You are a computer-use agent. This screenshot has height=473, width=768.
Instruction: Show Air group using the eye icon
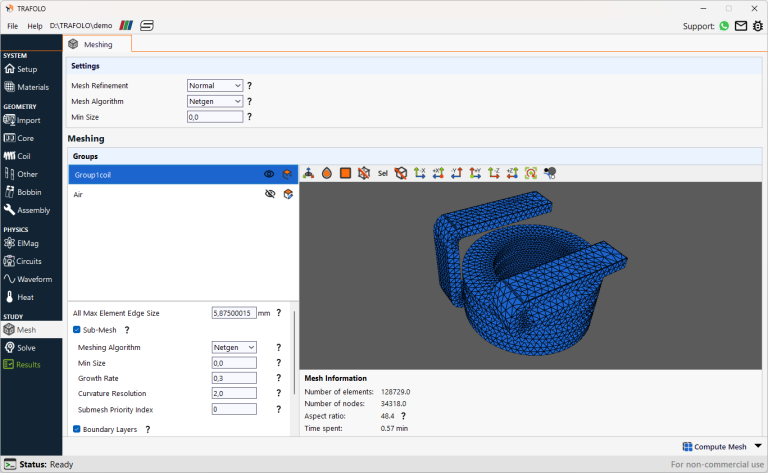(270, 194)
